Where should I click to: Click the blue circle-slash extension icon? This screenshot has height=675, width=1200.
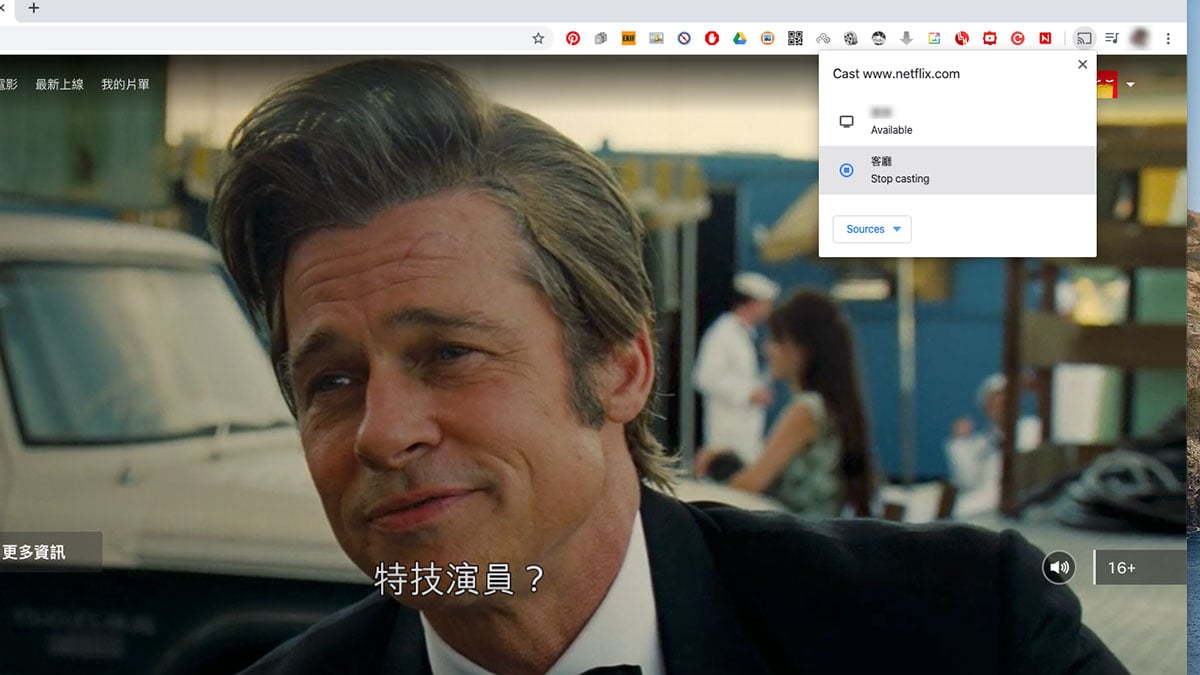(684, 38)
